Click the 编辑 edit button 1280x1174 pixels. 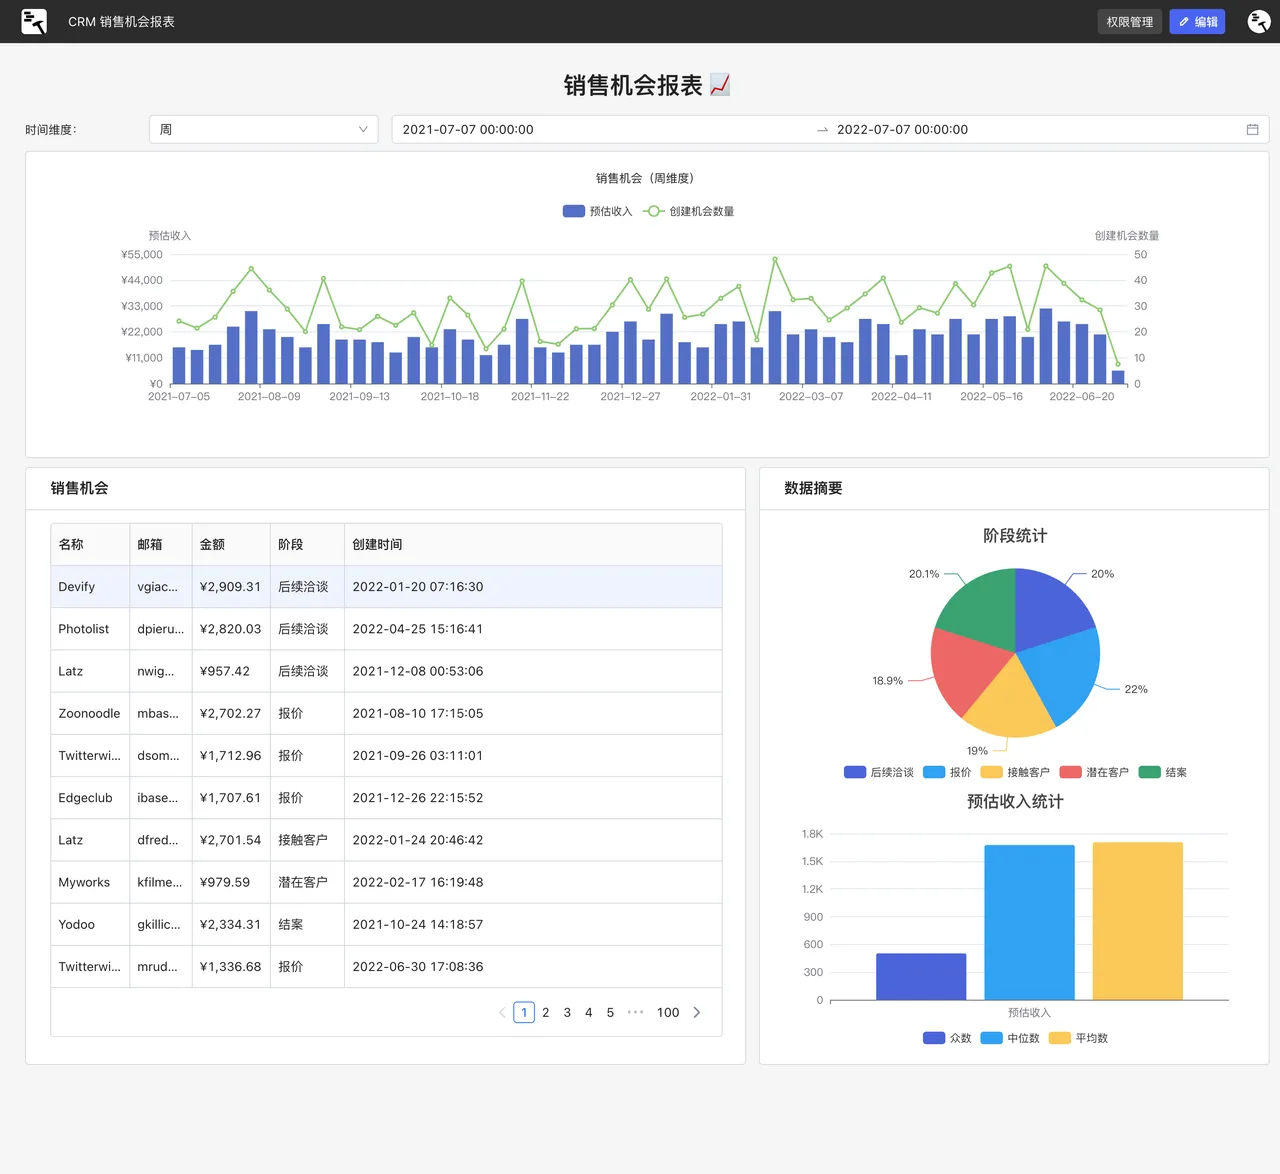tap(1197, 21)
